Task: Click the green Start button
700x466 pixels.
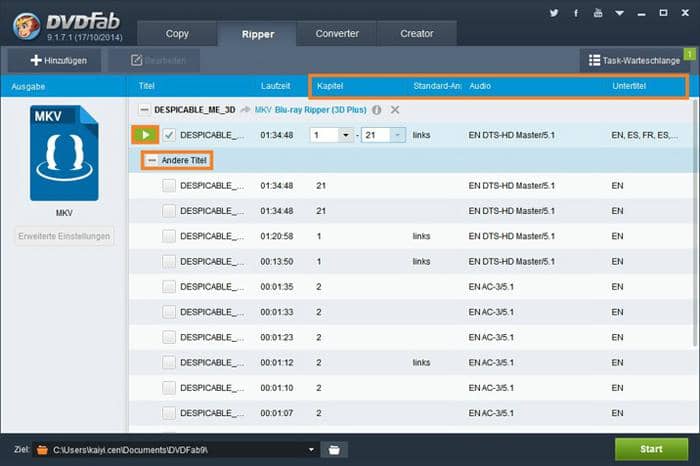Action: click(651, 449)
